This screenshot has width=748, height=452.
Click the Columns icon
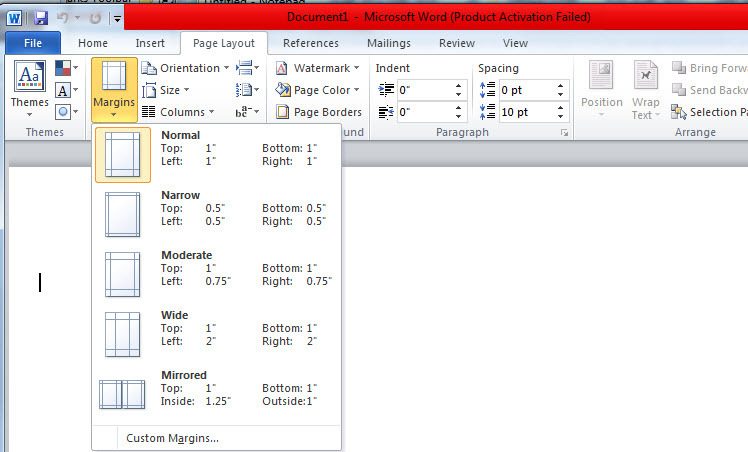148,112
